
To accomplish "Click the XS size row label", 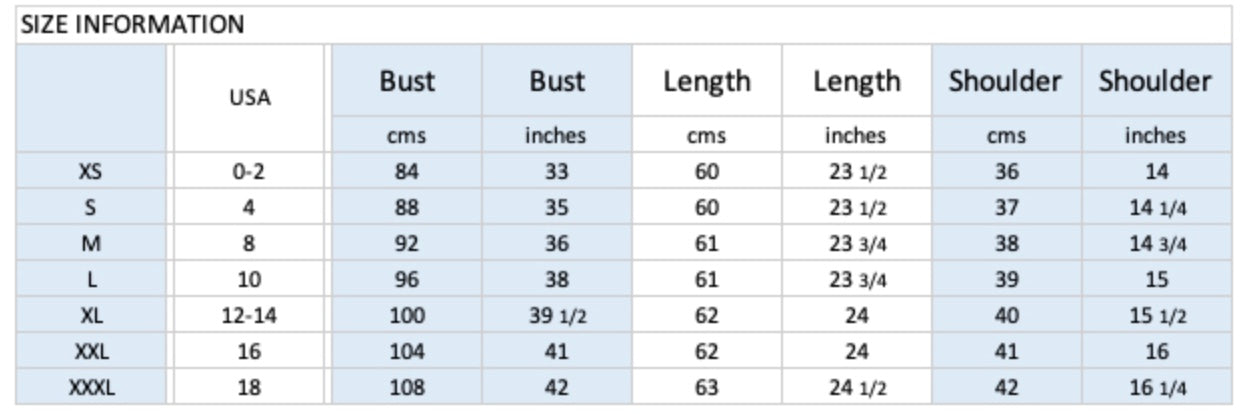I will click(x=91, y=172).
